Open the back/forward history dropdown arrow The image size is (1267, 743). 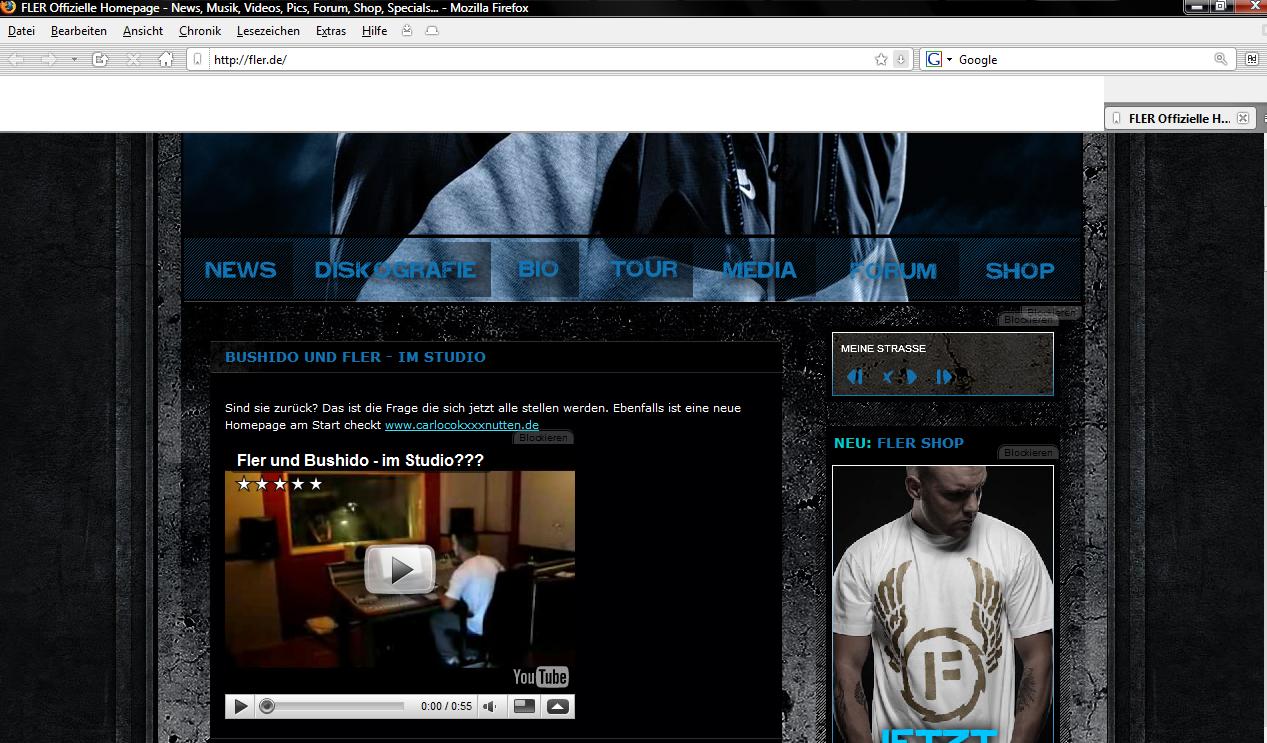(74, 60)
